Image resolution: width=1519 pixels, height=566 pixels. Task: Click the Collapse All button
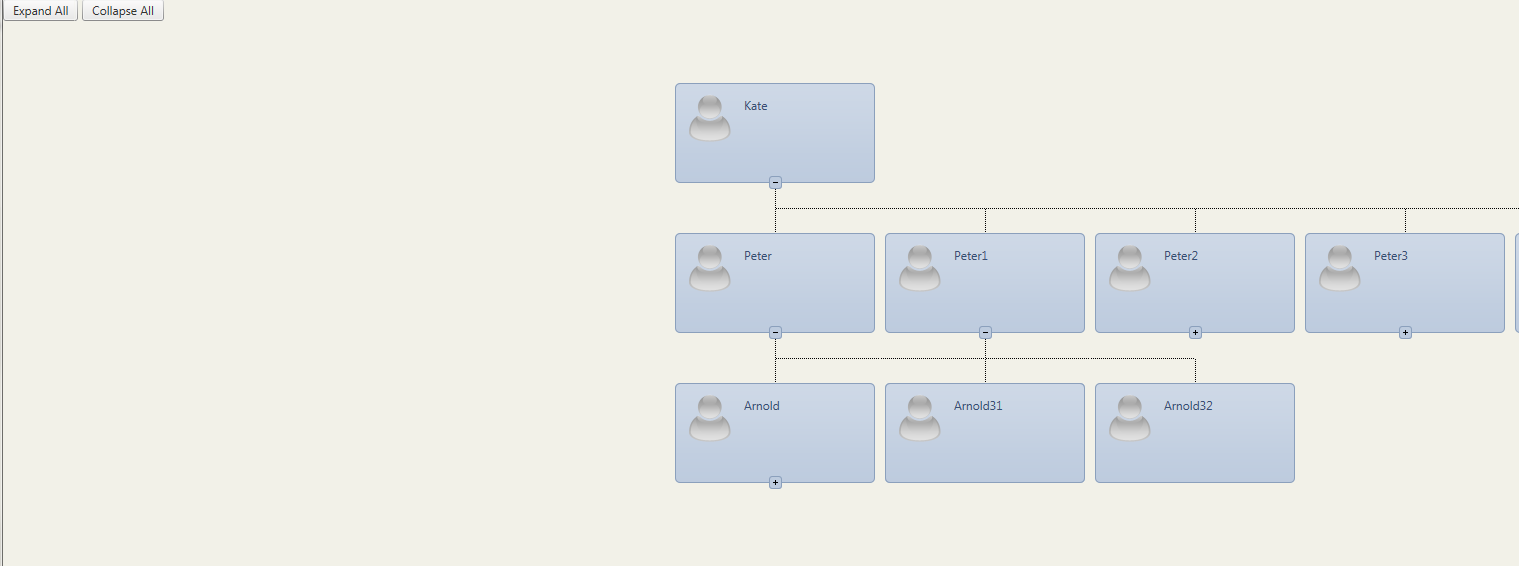pos(123,11)
